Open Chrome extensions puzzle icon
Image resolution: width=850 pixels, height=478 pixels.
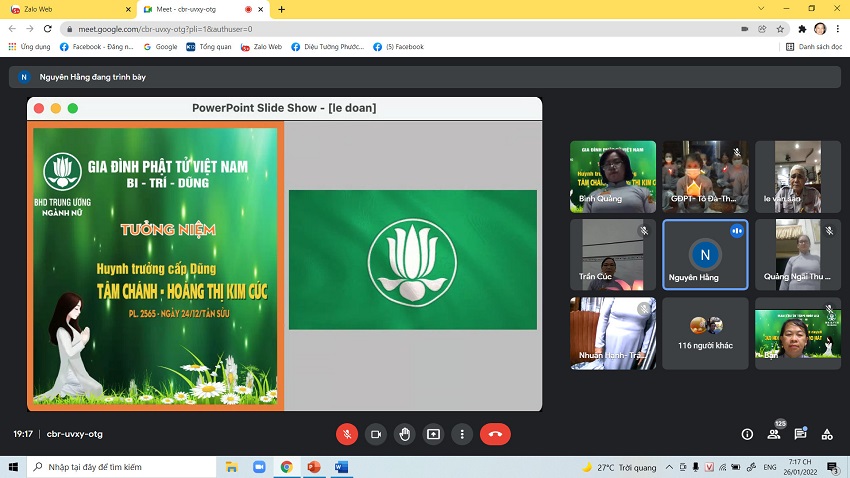tap(802, 29)
